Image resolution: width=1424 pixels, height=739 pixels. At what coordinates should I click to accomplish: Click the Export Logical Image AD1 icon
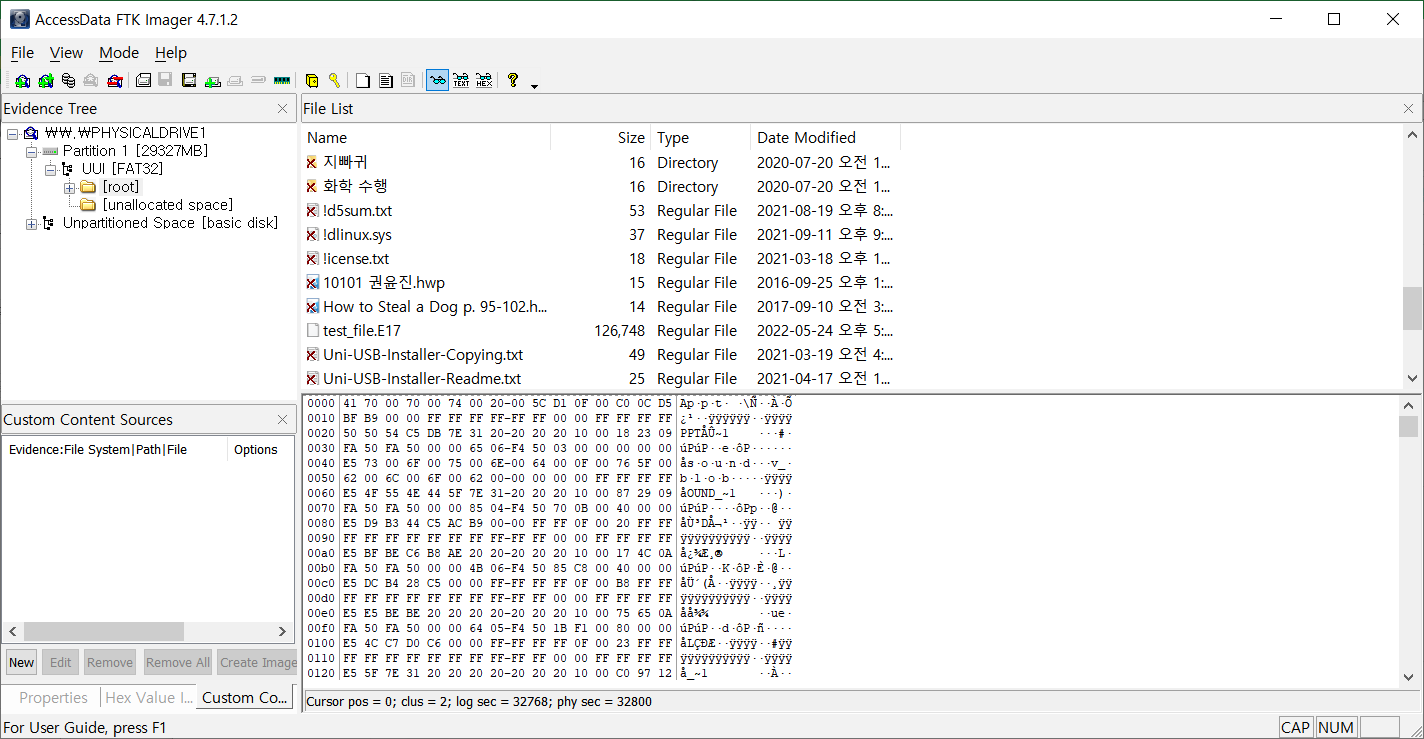(x=189, y=80)
